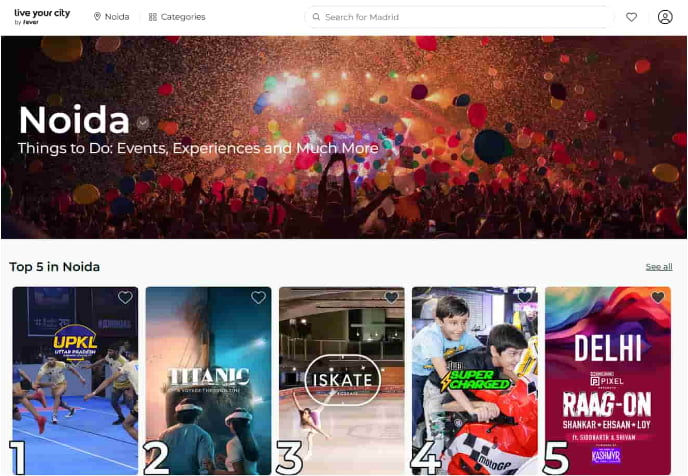Favorite the UPKL event with heart
The height and width of the screenshot is (476, 688).
click(x=125, y=297)
